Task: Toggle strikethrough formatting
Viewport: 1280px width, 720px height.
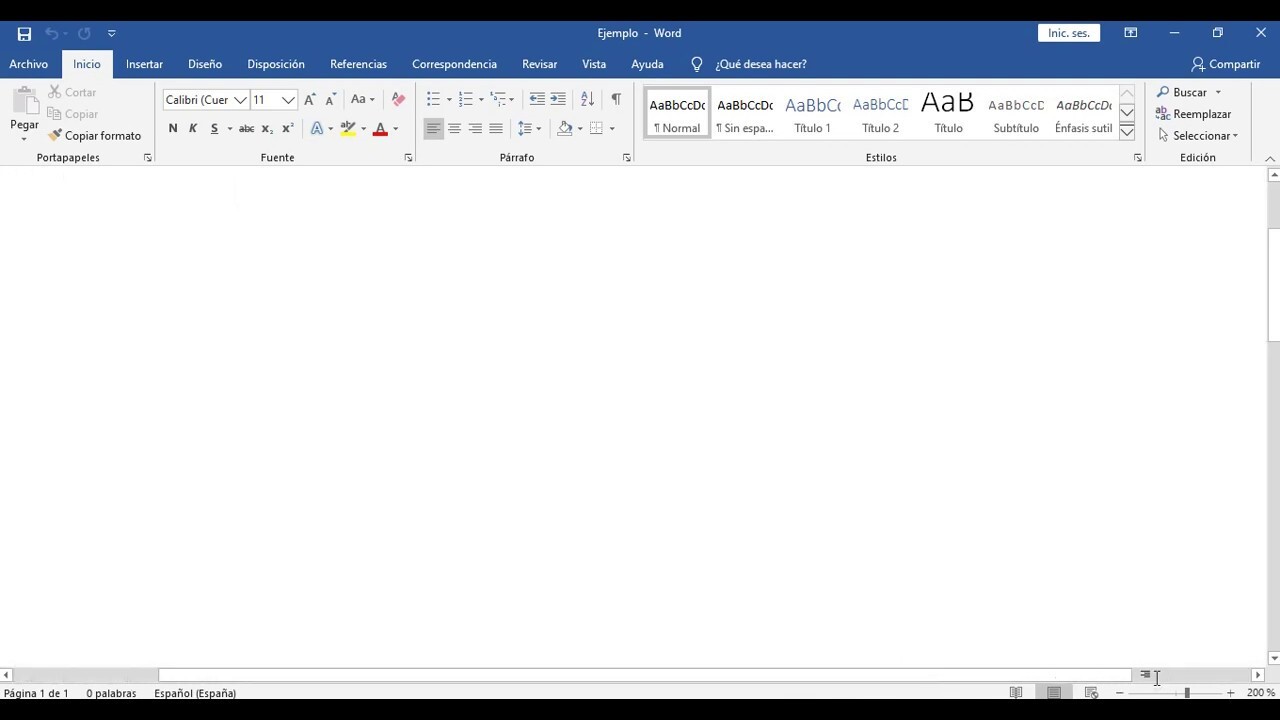Action: coord(246,128)
